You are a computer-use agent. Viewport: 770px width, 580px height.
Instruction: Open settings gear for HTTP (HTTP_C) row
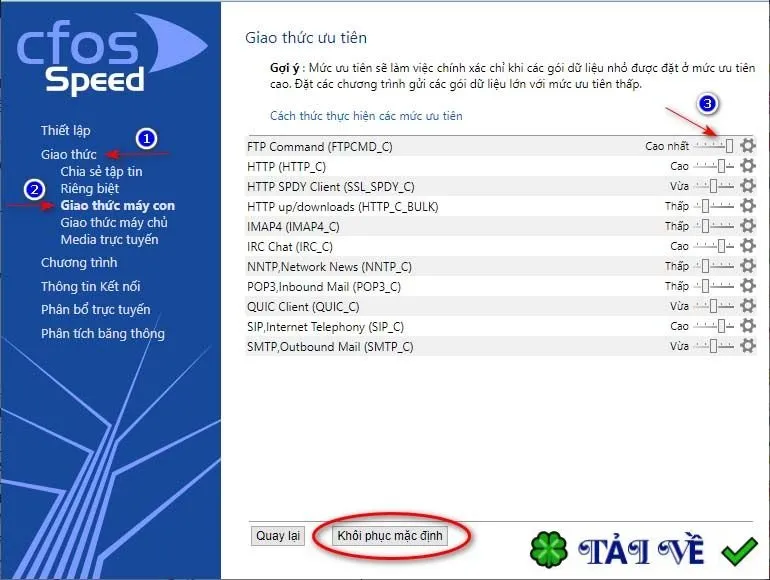(x=747, y=166)
